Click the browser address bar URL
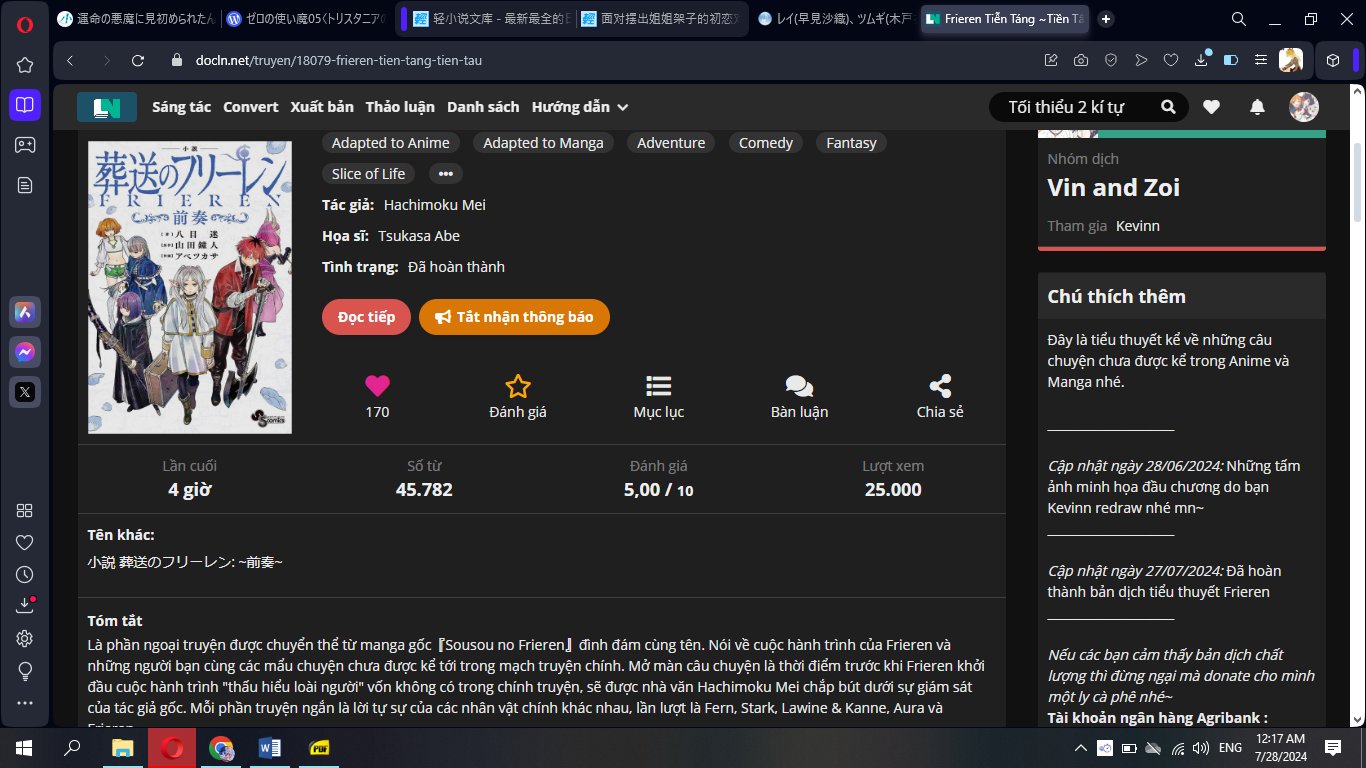Image resolution: width=1366 pixels, height=768 pixels. pos(340,60)
